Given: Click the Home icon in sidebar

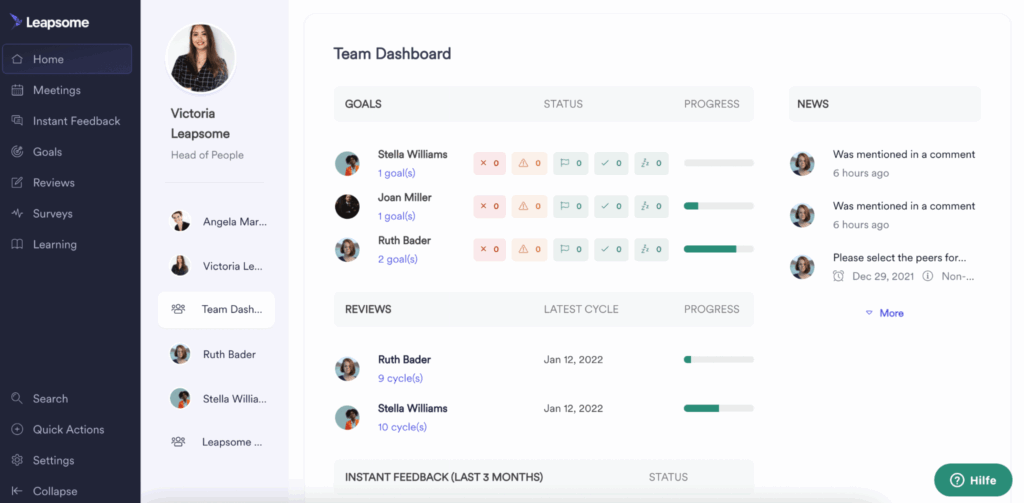Looking at the screenshot, I should click(18, 59).
